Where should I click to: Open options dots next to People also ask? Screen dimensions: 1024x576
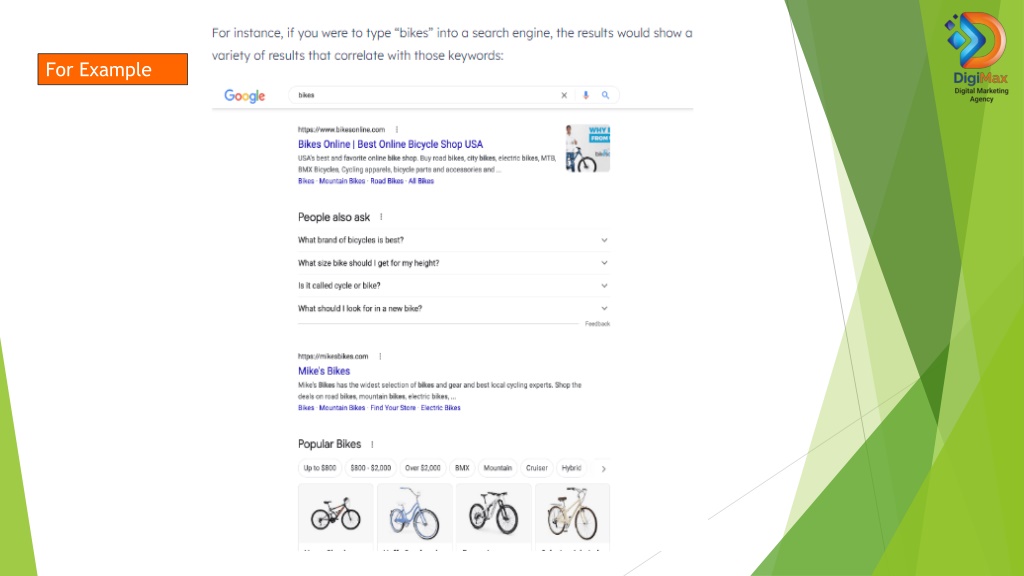tap(381, 217)
